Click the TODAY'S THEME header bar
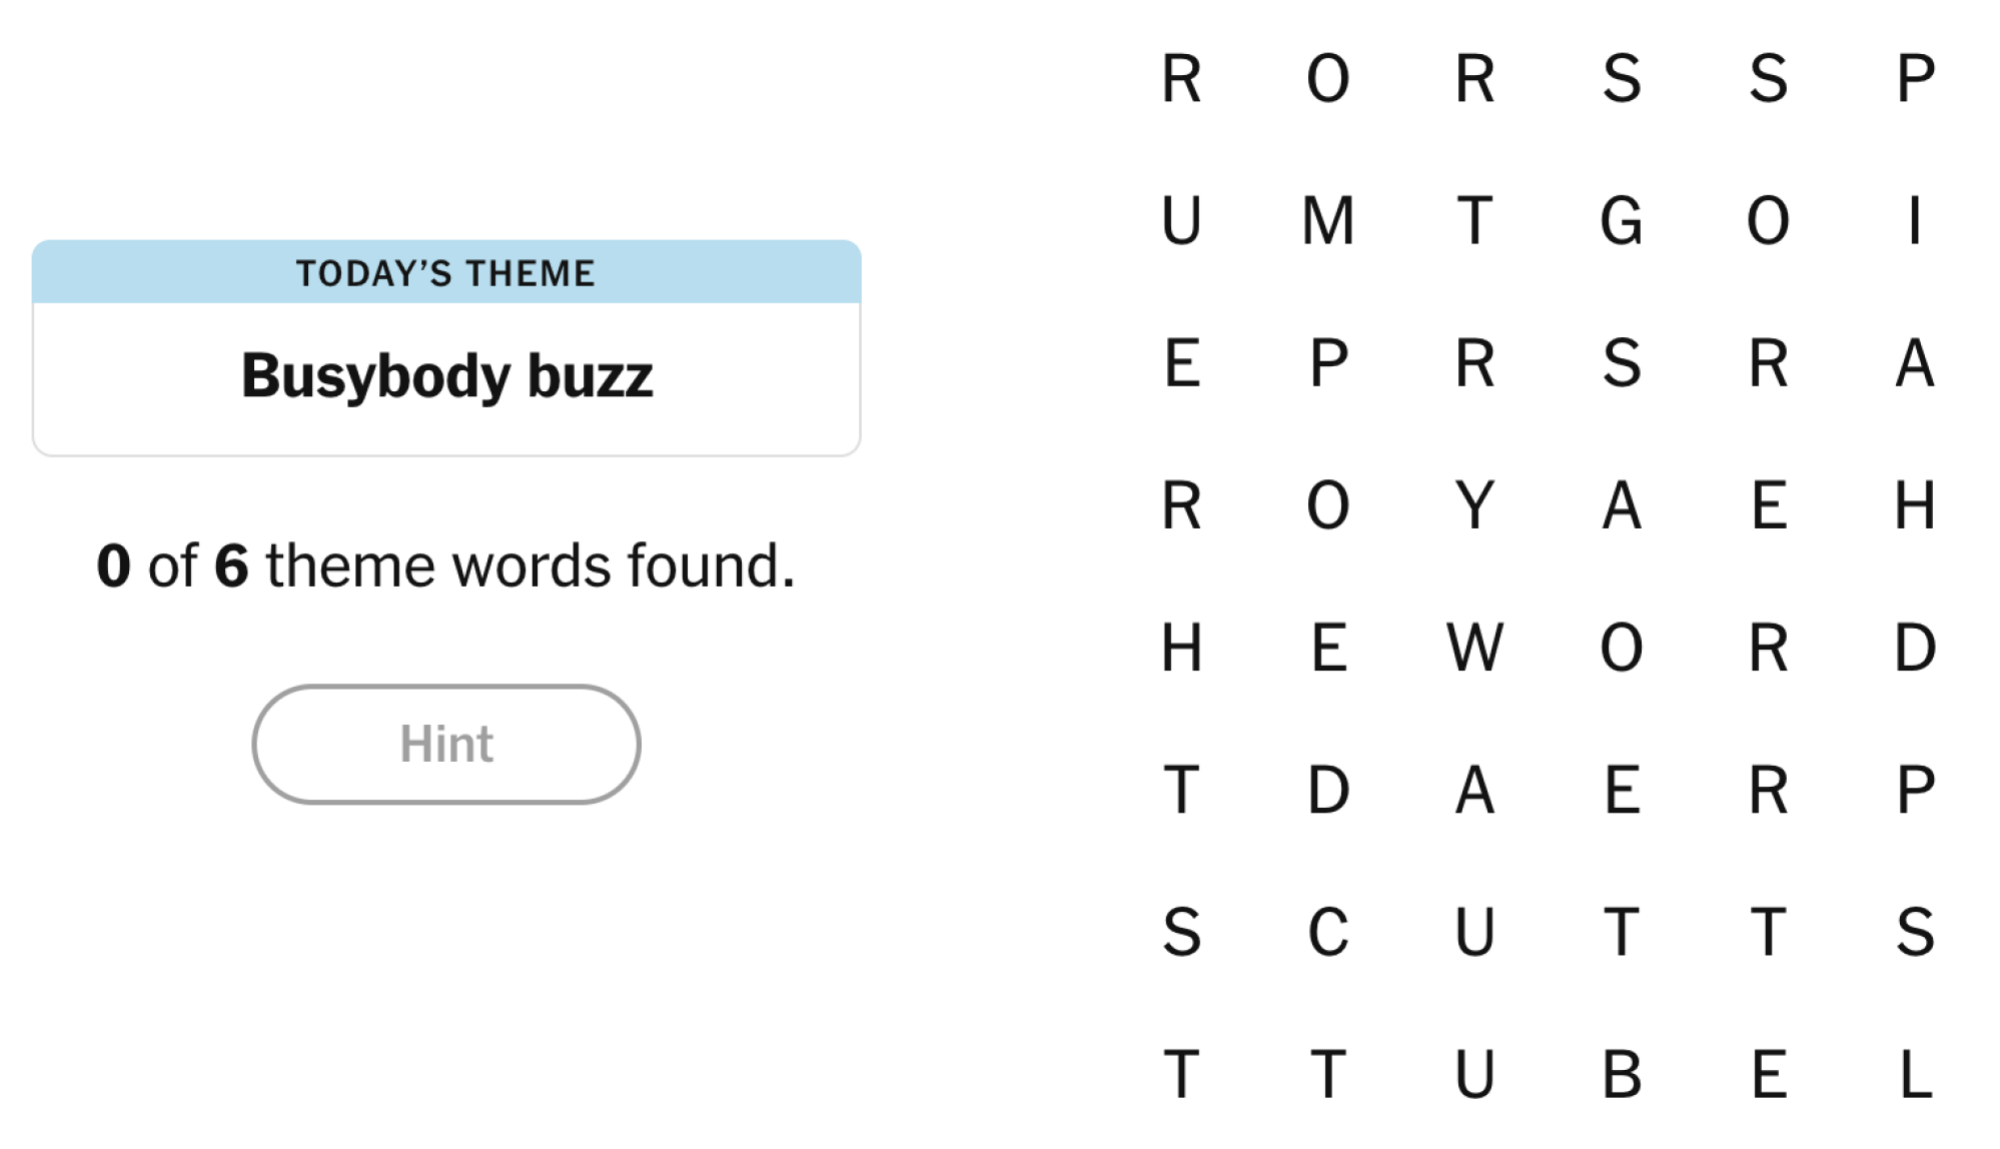This screenshot has height=1149, width=2000. pos(447,271)
